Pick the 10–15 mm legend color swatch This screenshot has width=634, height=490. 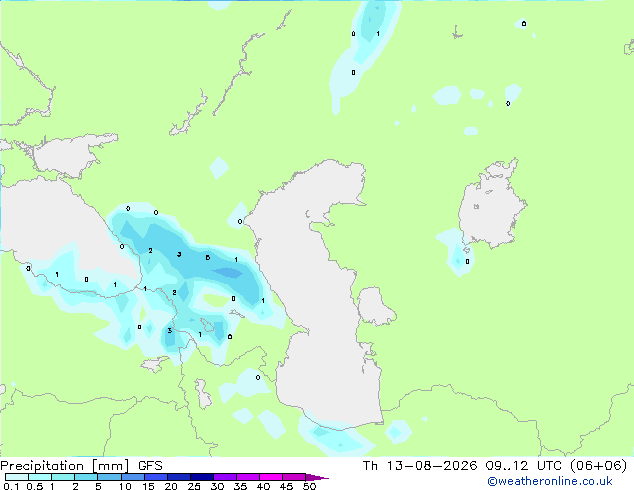[x=133, y=477]
